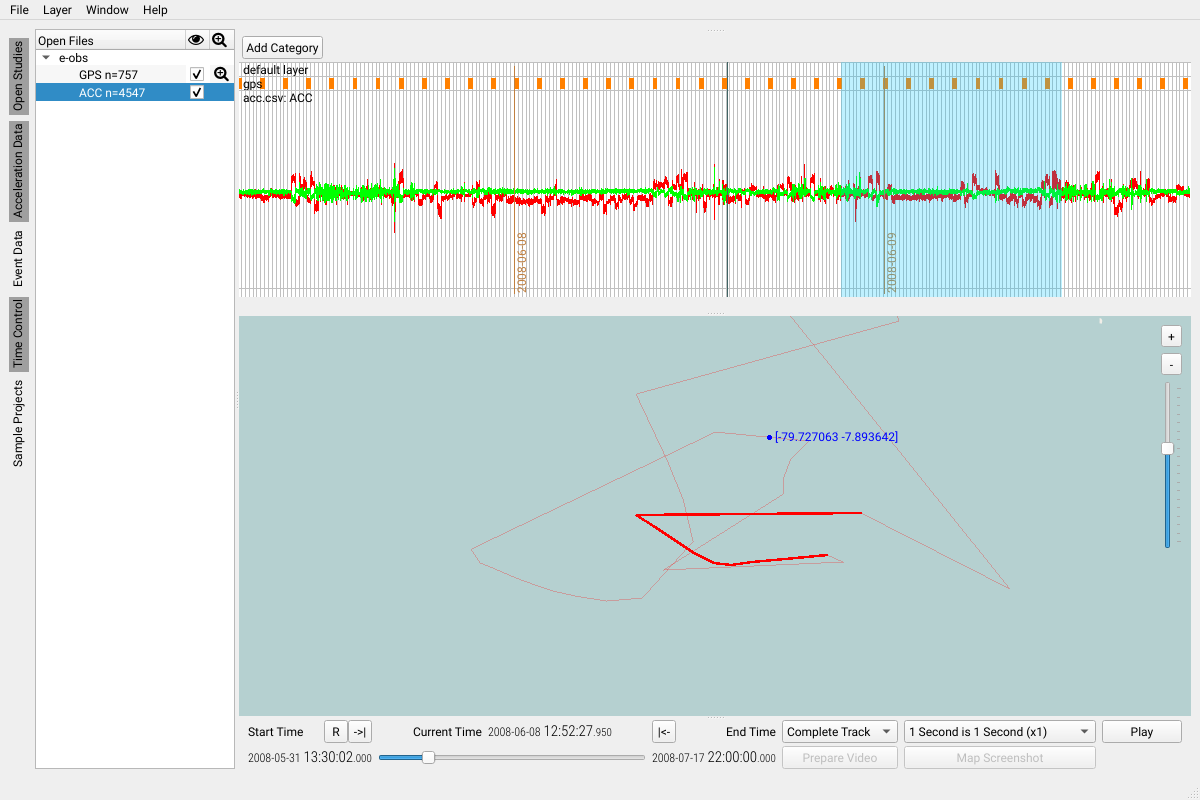Viewport: 1200px width, 800px height.
Task: Toggle the eye visibility icon in Open Files
Action: [196, 40]
